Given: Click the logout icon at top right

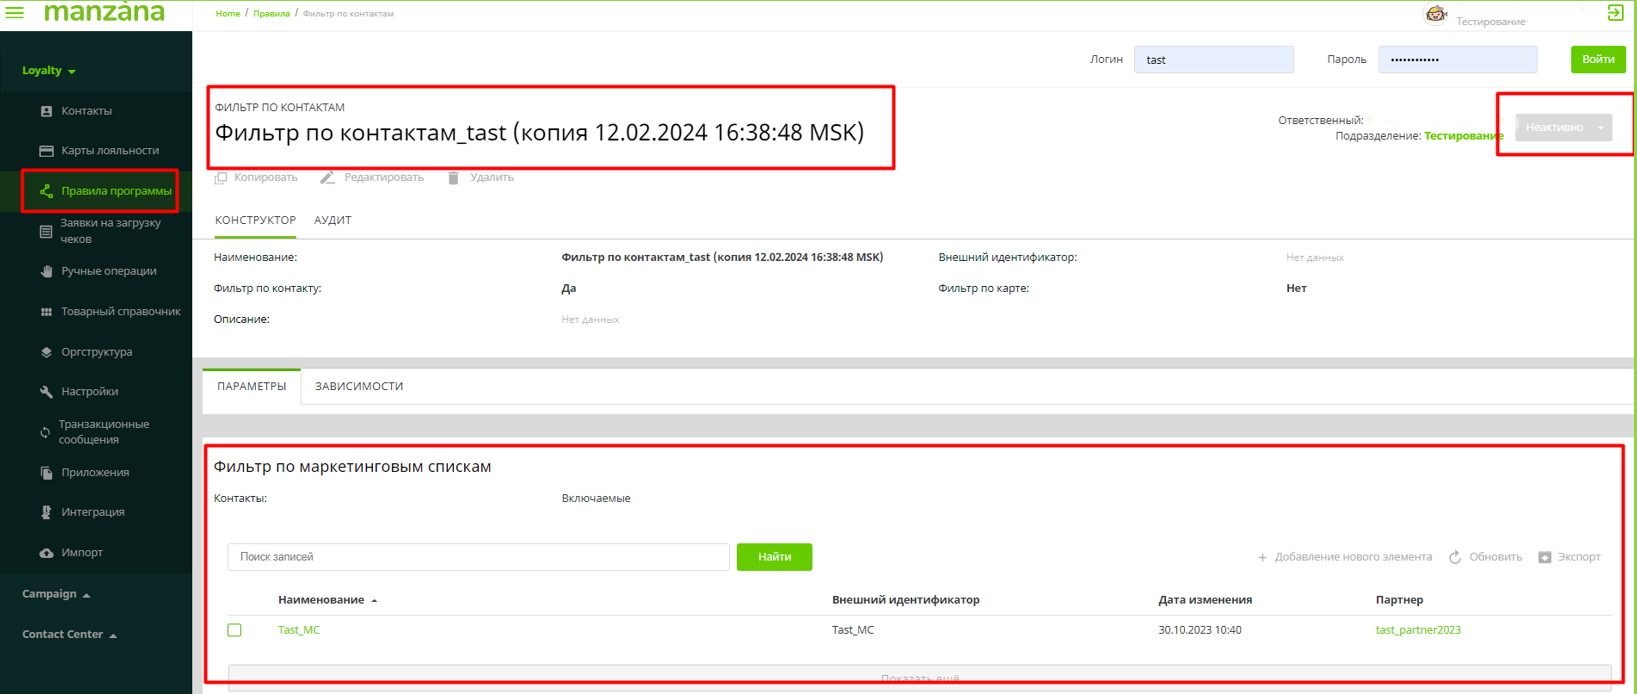Looking at the screenshot, I should (1615, 13).
